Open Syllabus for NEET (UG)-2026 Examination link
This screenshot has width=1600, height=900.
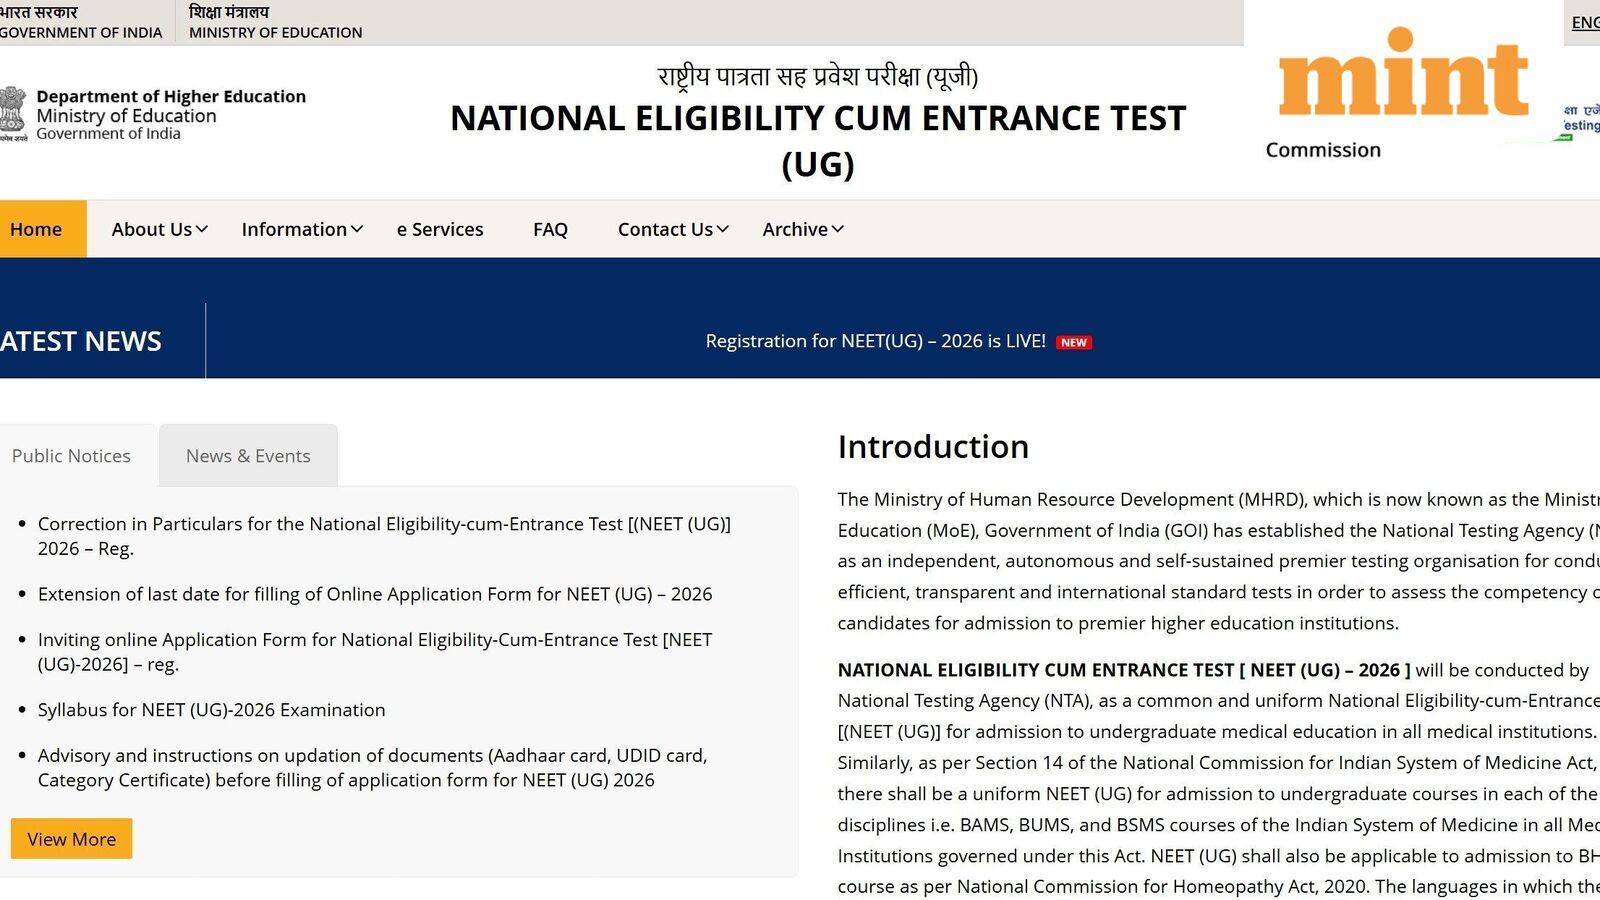(211, 710)
